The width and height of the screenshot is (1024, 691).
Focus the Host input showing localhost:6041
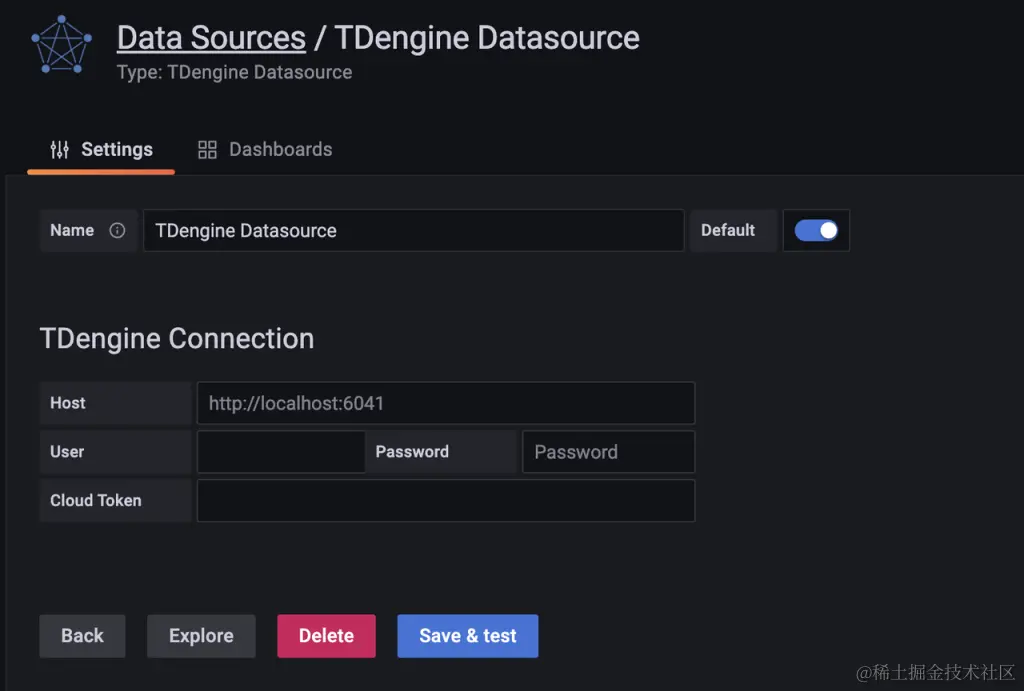(446, 403)
